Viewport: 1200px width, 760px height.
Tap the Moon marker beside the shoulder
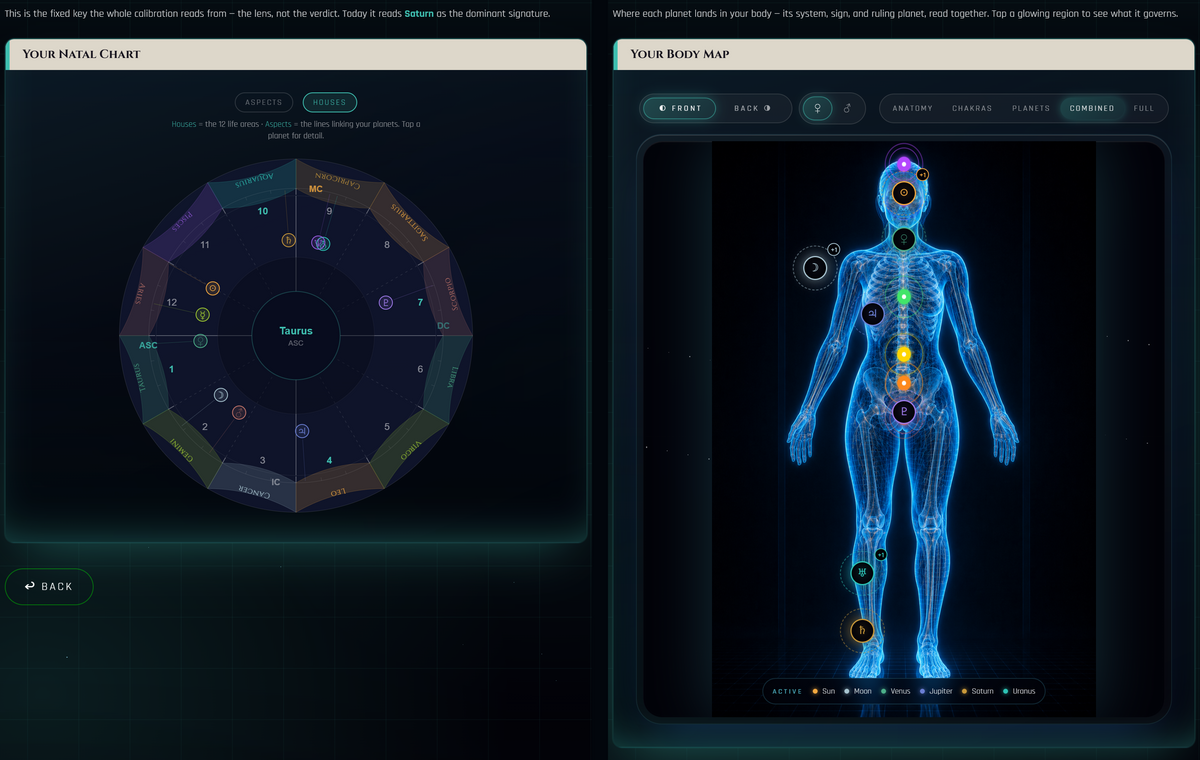coord(815,268)
